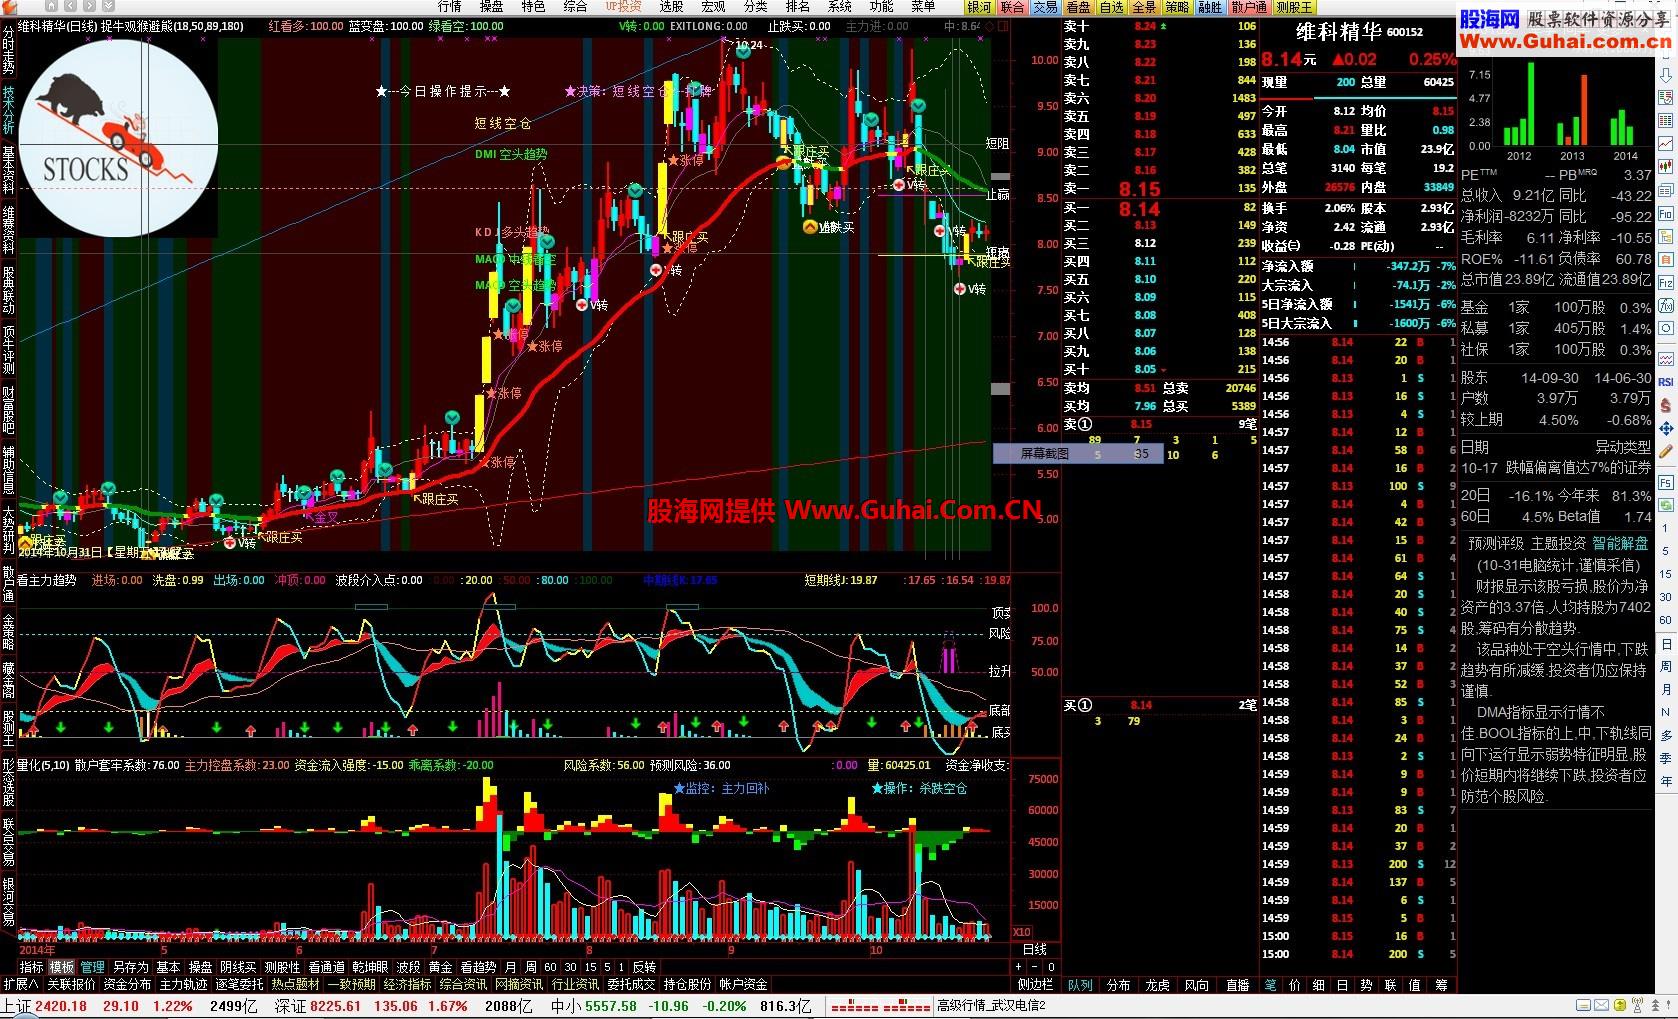Screen dimensions: 1678x1019
Task: Click the 主题投资 link
Action: pyautogui.click(x=1558, y=543)
